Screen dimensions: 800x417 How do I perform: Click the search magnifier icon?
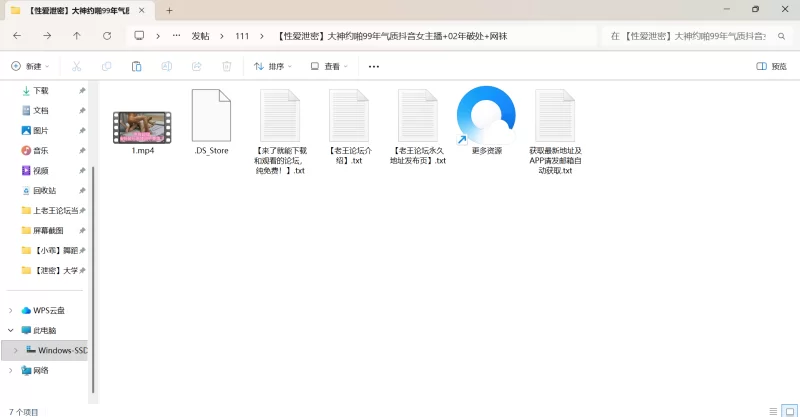tap(781, 36)
